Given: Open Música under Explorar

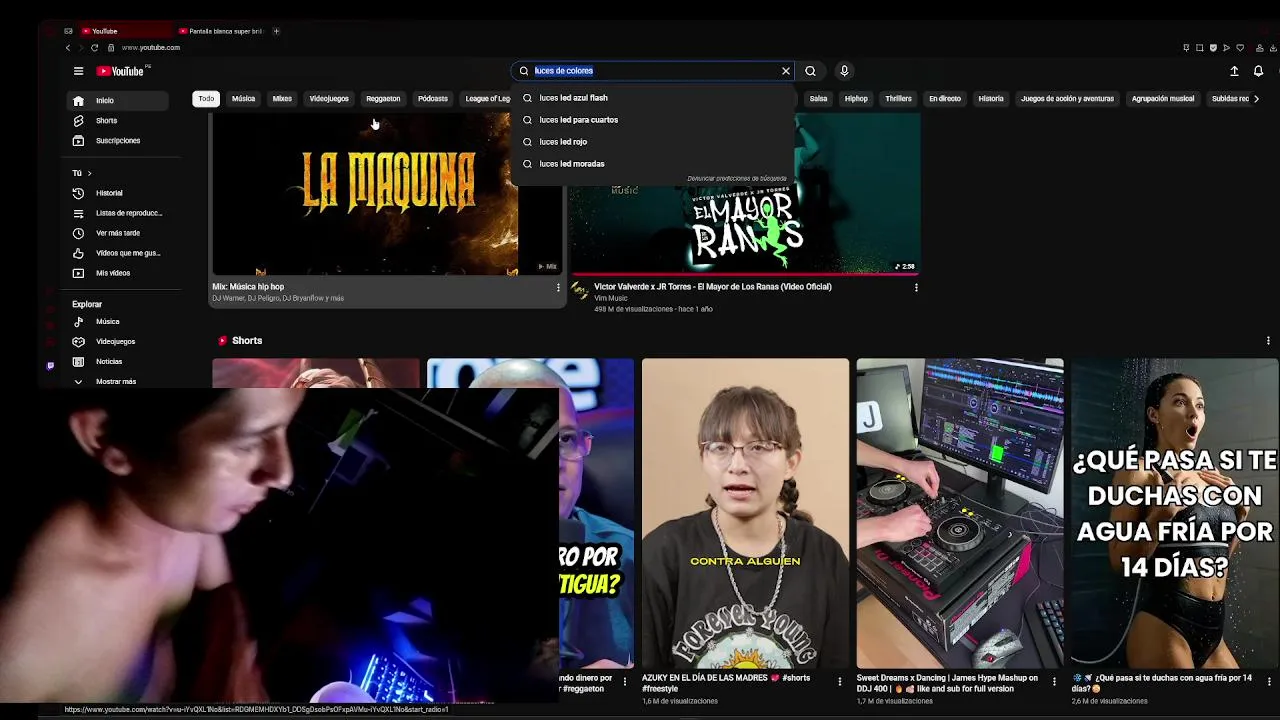Looking at the screenshot, I should tap(118, 322).
